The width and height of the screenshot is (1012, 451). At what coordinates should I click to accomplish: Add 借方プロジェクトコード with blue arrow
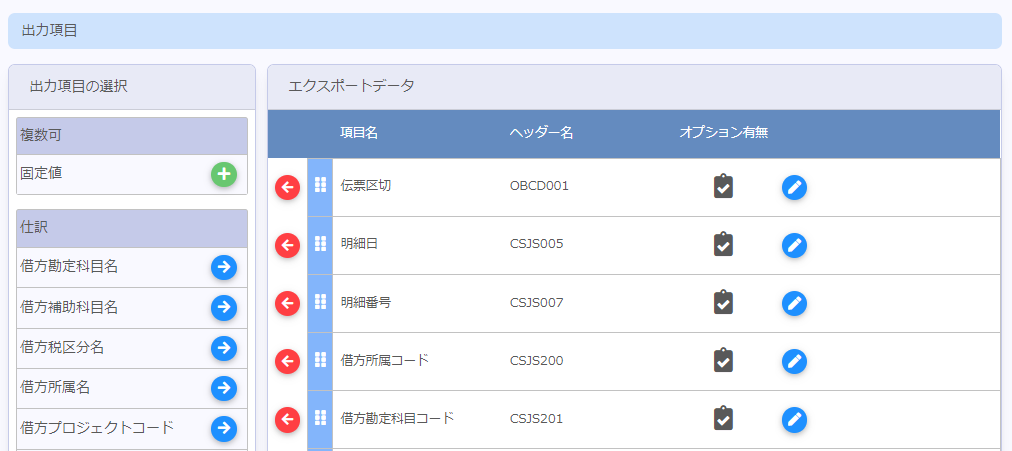[224, 428]
